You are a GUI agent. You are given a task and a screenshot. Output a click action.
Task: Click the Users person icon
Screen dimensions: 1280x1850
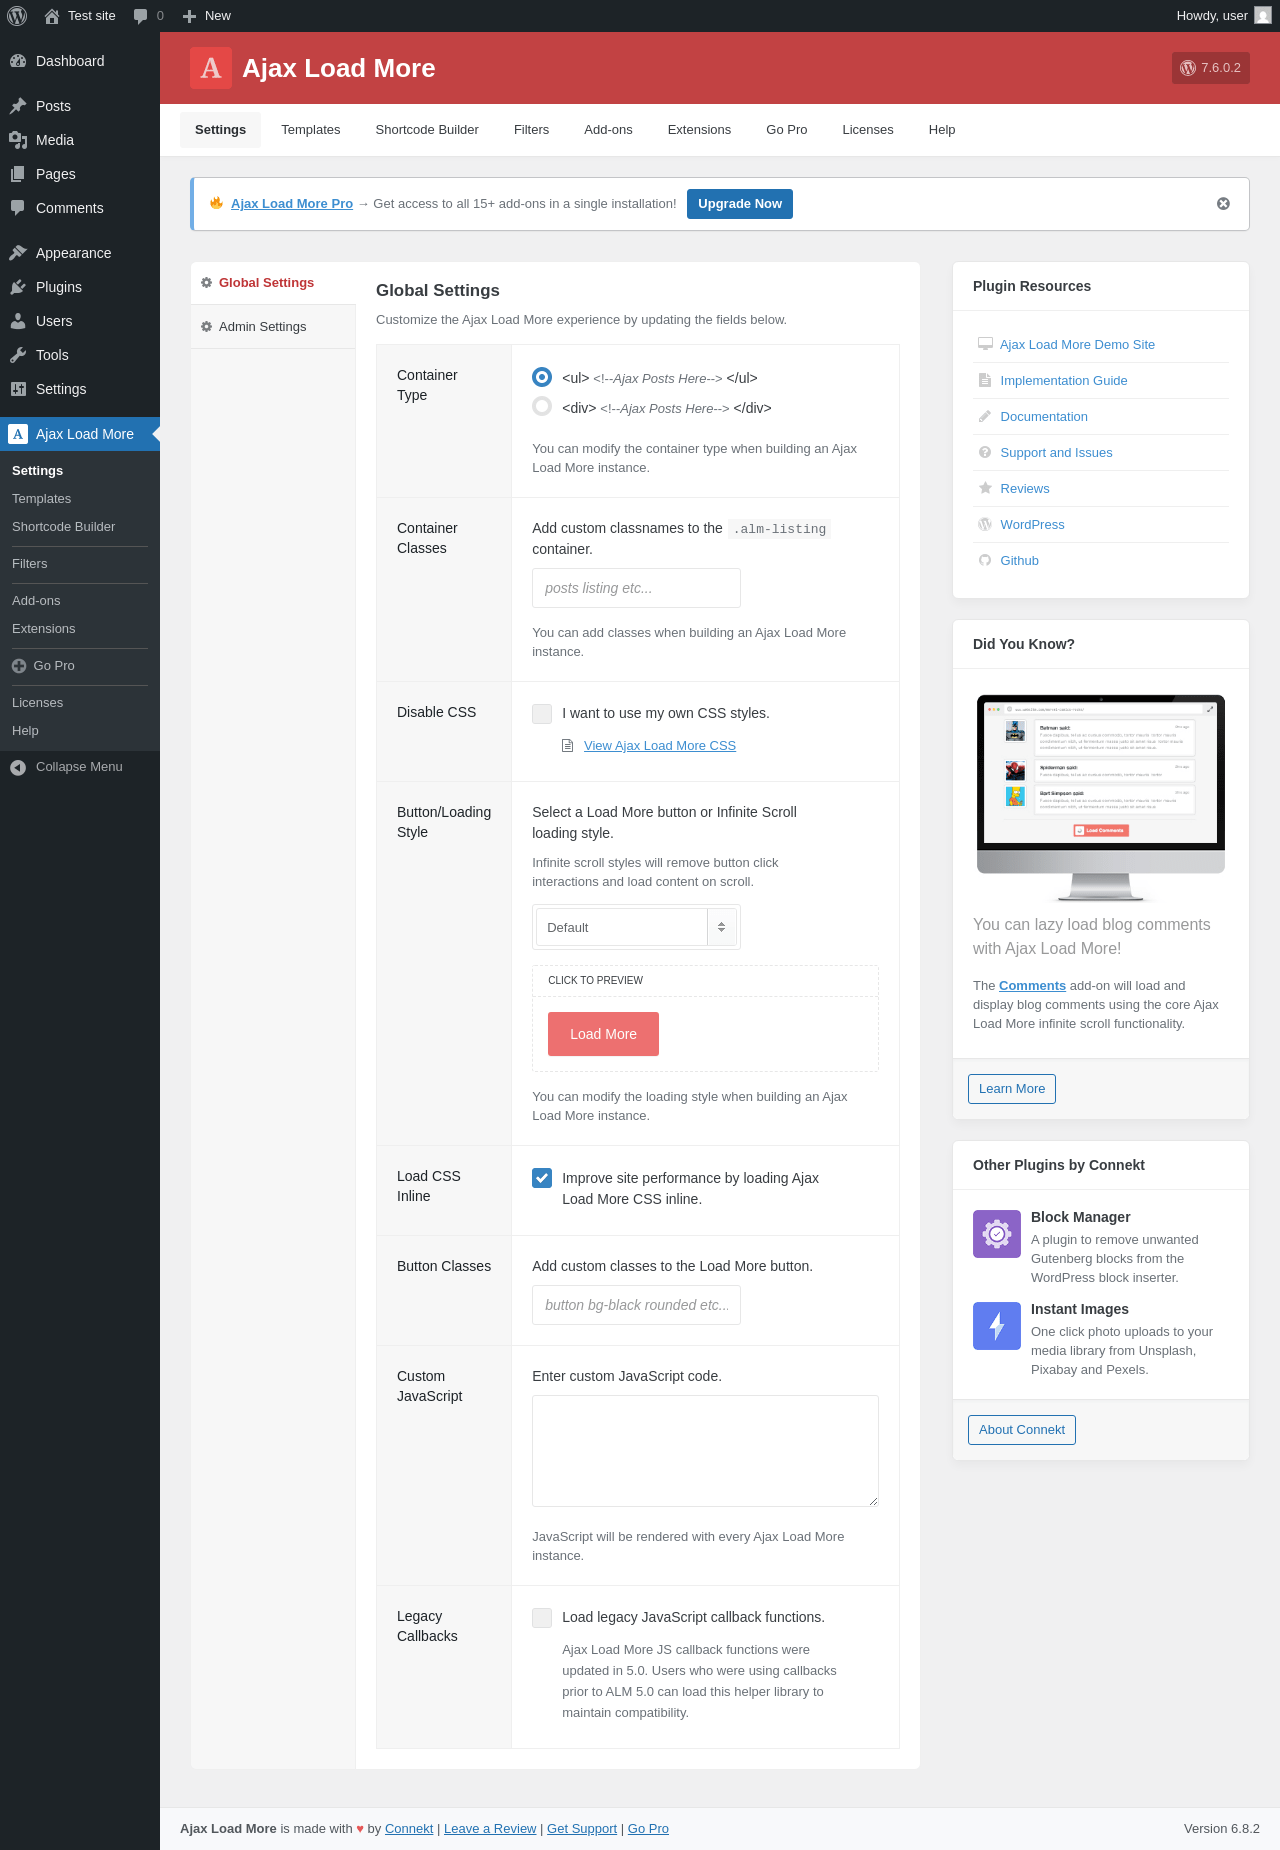click(x=18, y=321)
